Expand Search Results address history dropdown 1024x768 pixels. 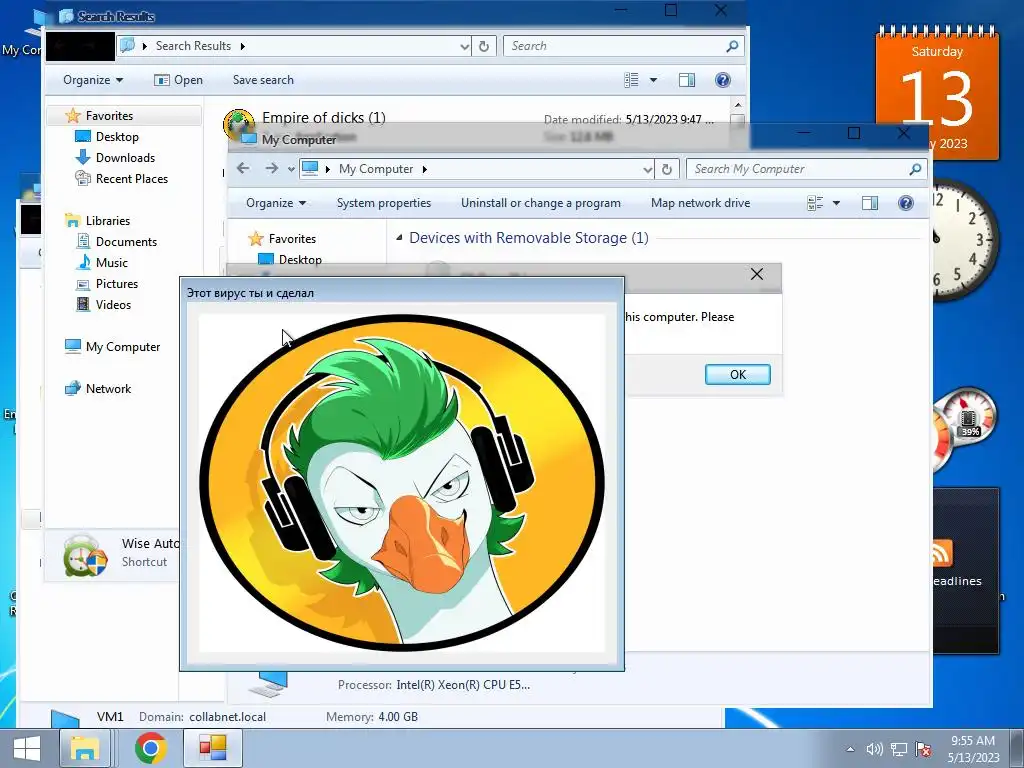(x=464, y=46)
